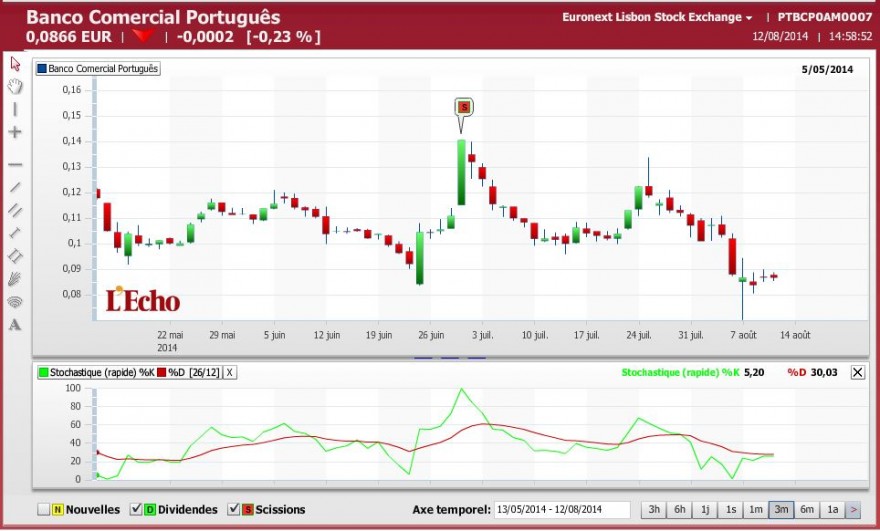This screenshot has height=531, width=880.
Task: Set time range to 1s
Action: [x=731, y=510]
